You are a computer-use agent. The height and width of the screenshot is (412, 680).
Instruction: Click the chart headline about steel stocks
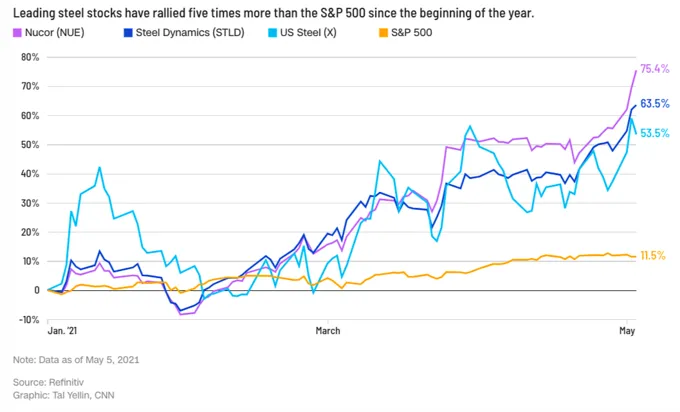click(297, 14)
